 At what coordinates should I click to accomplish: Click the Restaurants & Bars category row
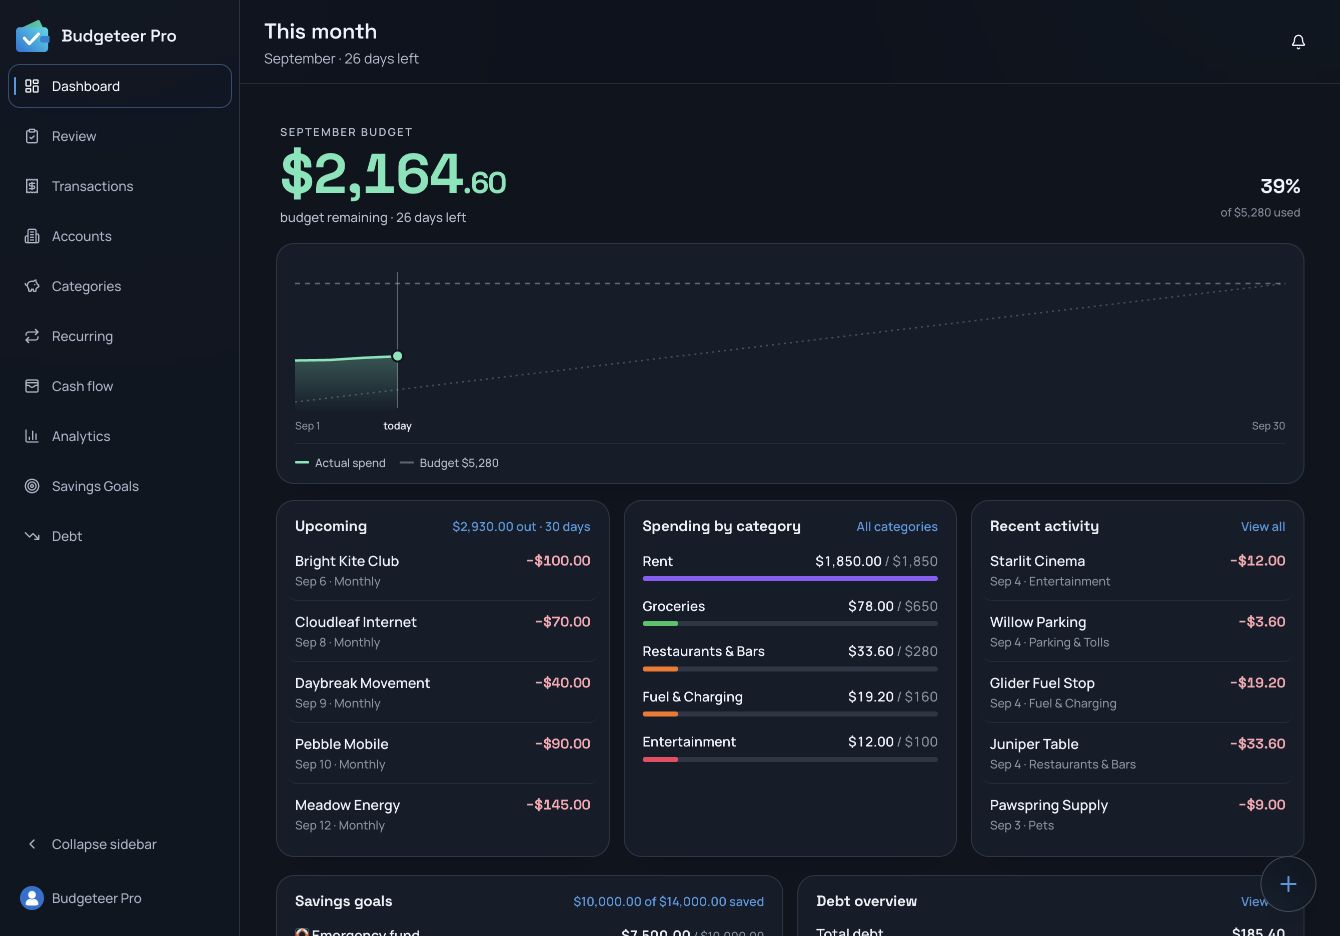click(790, 658)
